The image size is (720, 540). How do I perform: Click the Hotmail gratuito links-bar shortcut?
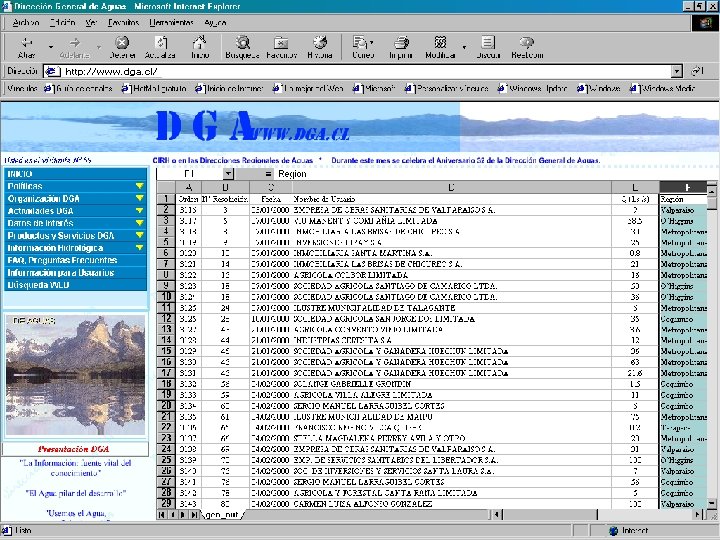(154, 88)
